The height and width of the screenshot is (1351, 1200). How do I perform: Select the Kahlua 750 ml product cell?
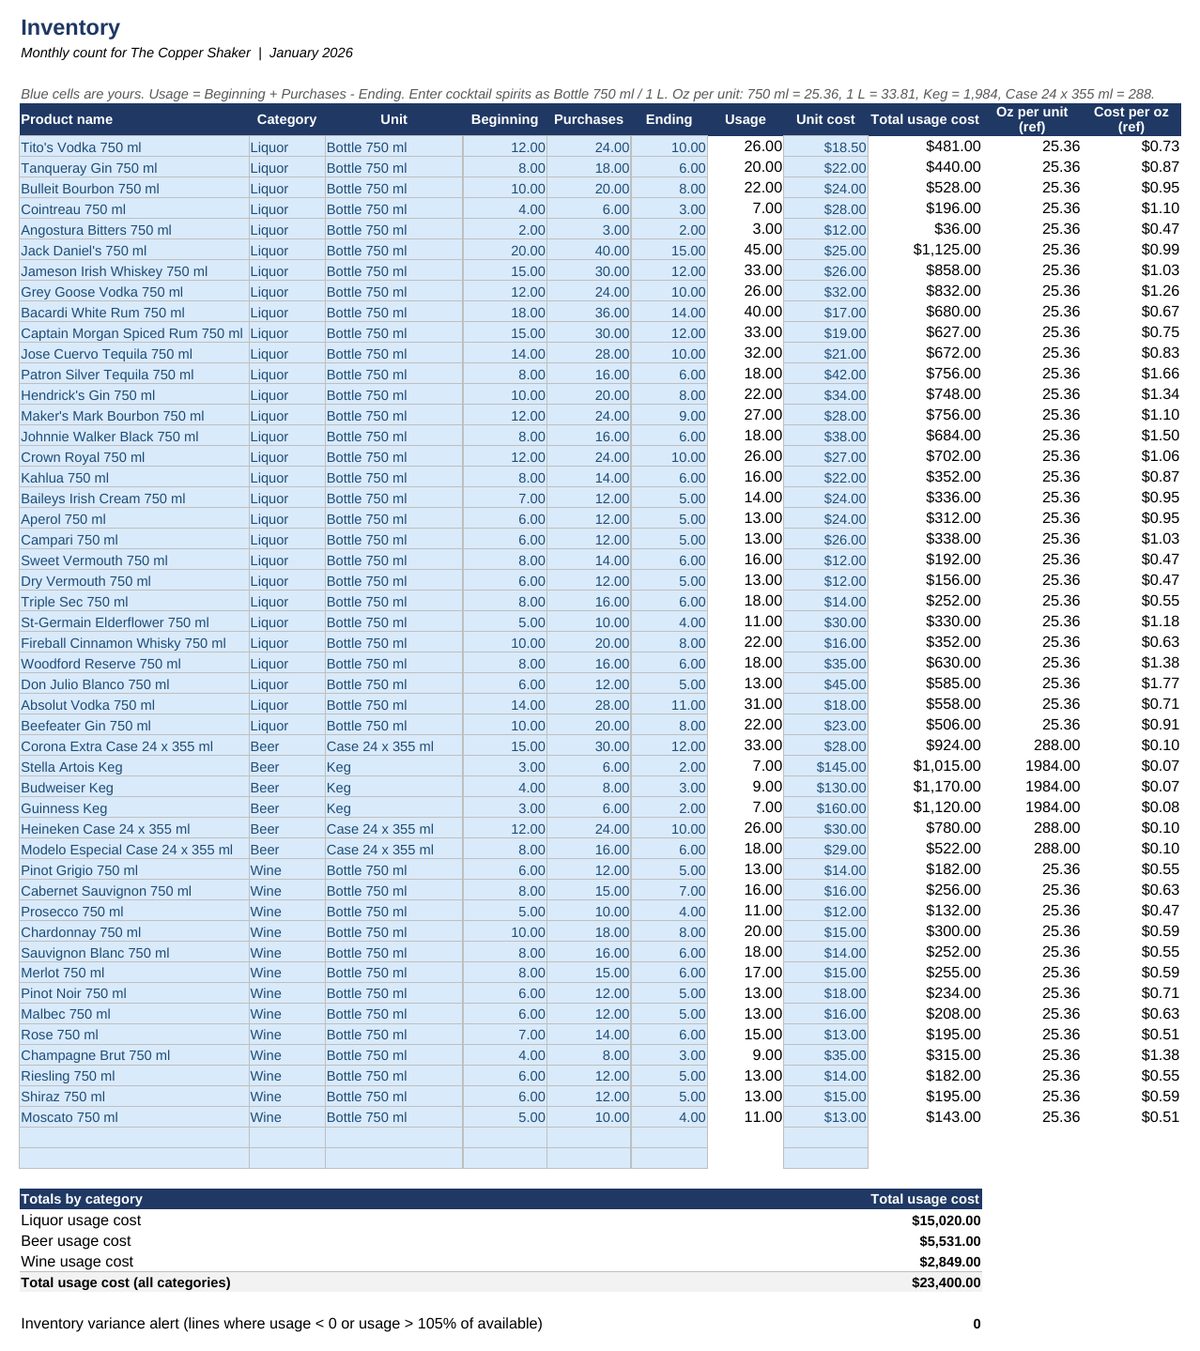[134, 478]
